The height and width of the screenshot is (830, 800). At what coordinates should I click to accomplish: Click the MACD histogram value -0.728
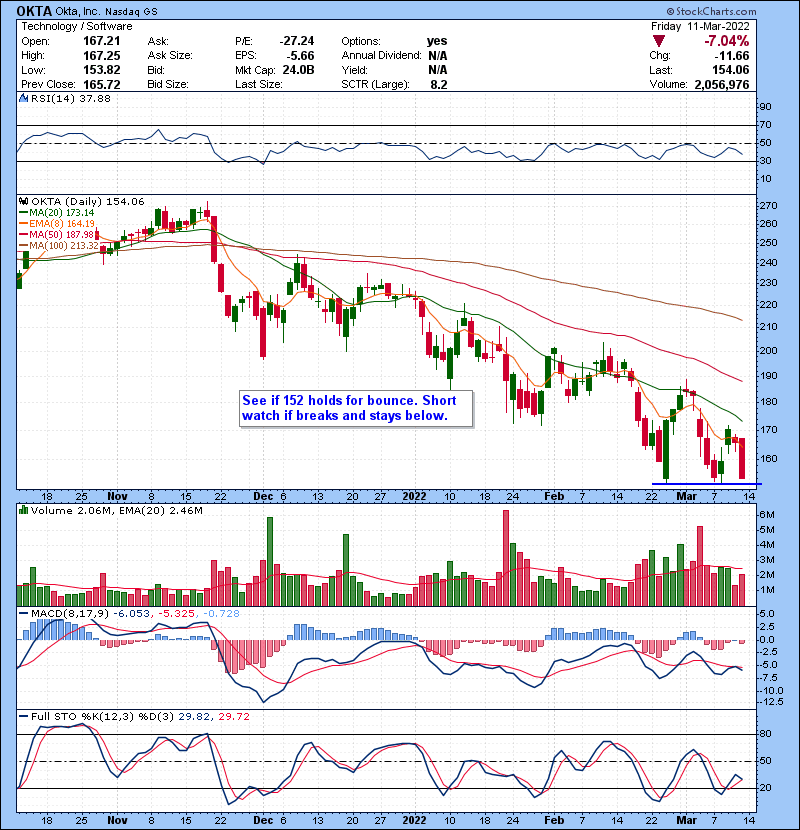(x=220, y=614)
